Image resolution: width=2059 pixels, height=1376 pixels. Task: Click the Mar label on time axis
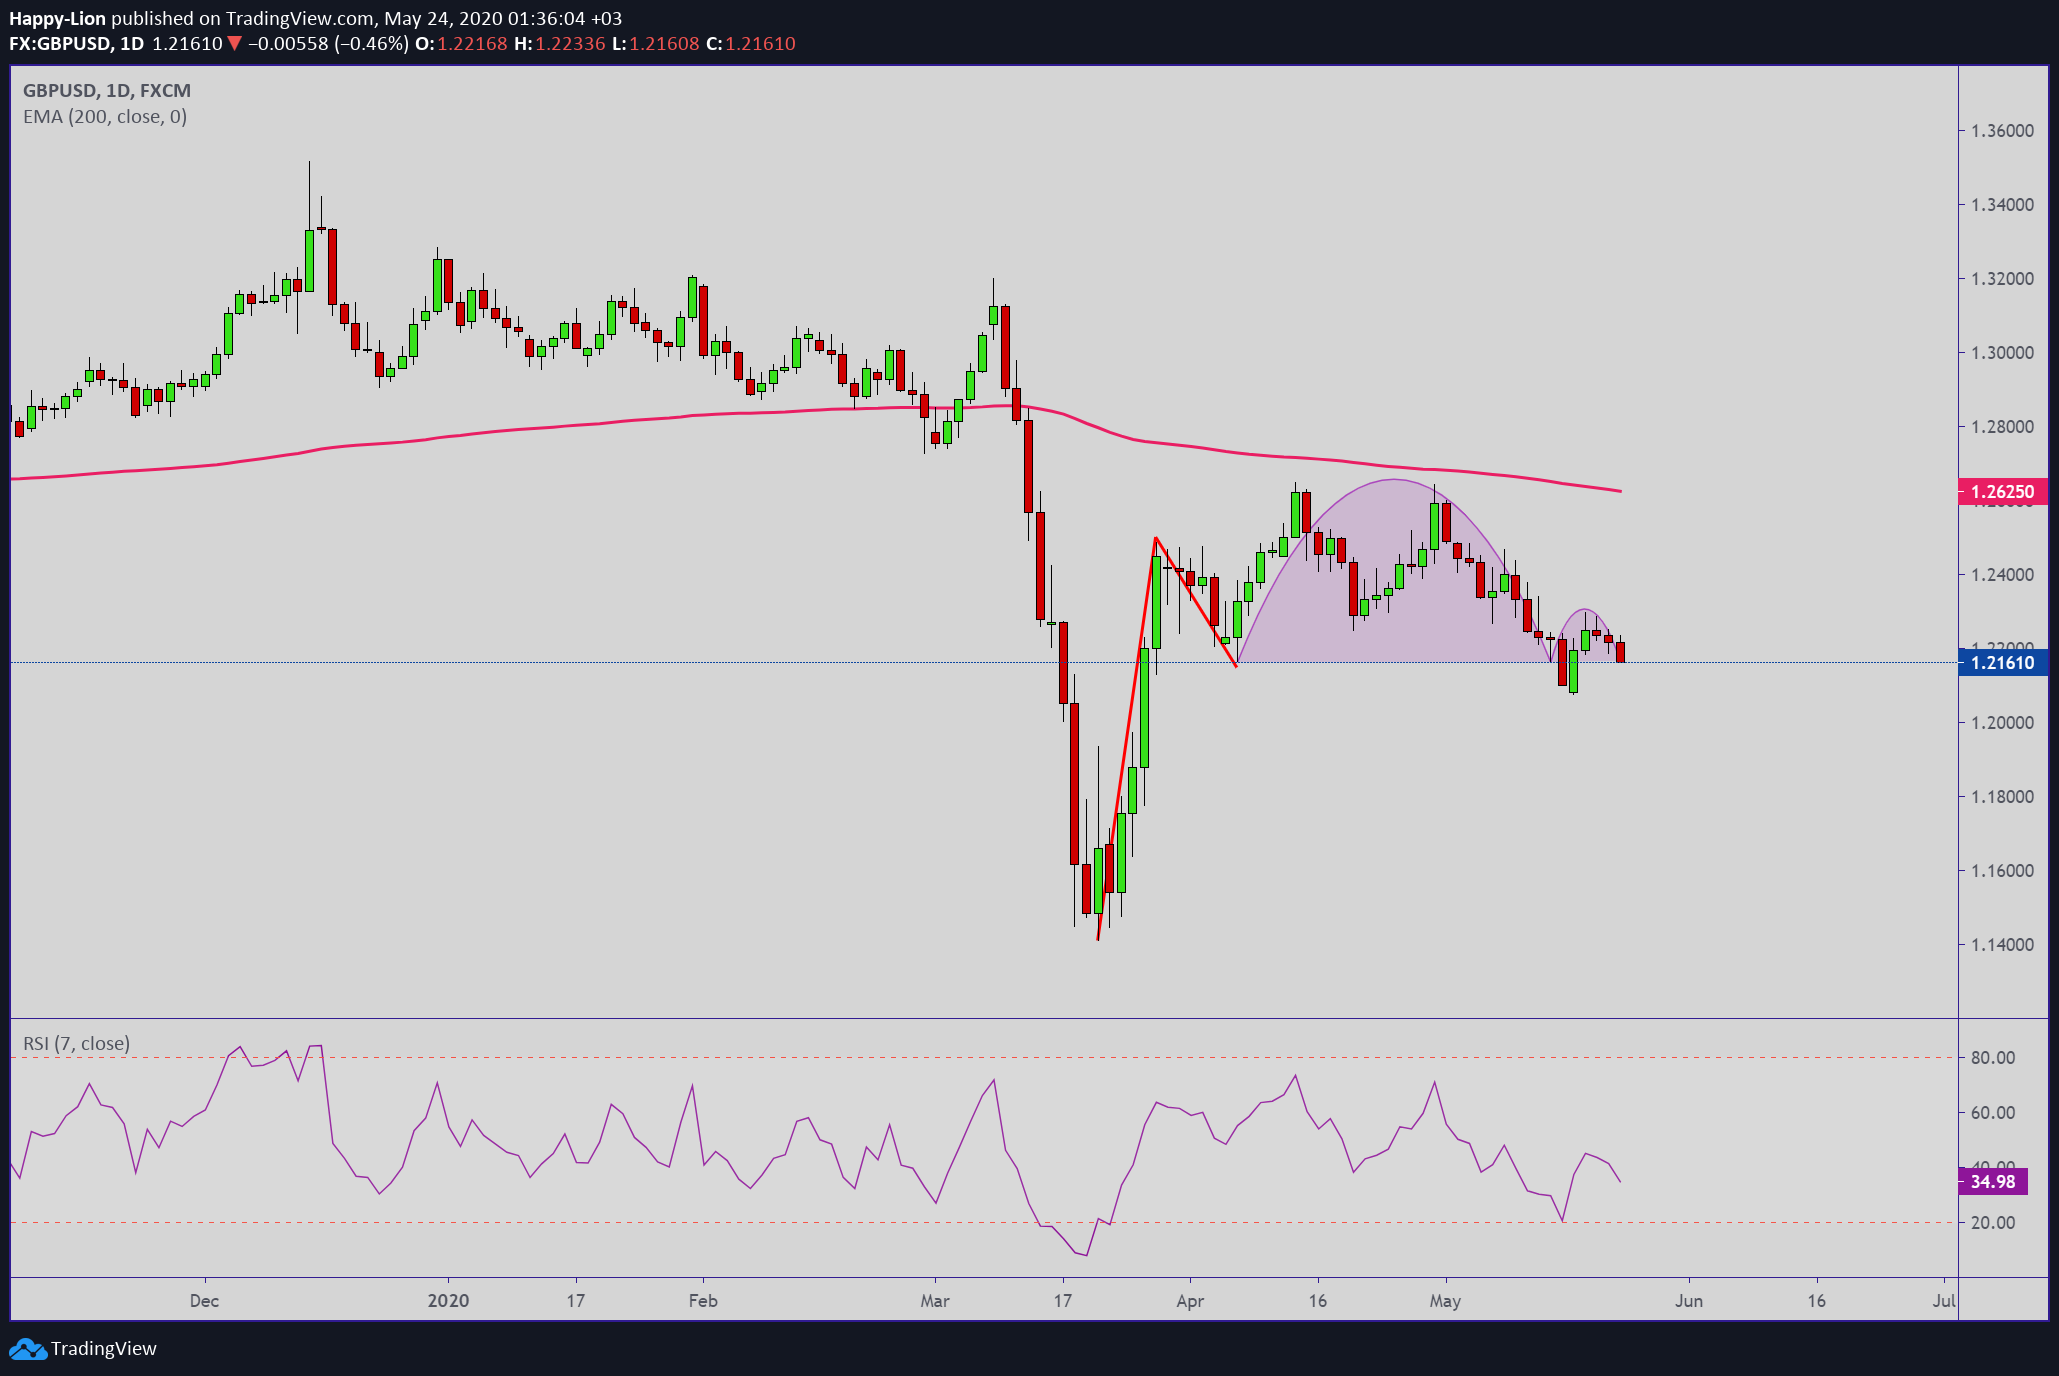coord(935,1301)
